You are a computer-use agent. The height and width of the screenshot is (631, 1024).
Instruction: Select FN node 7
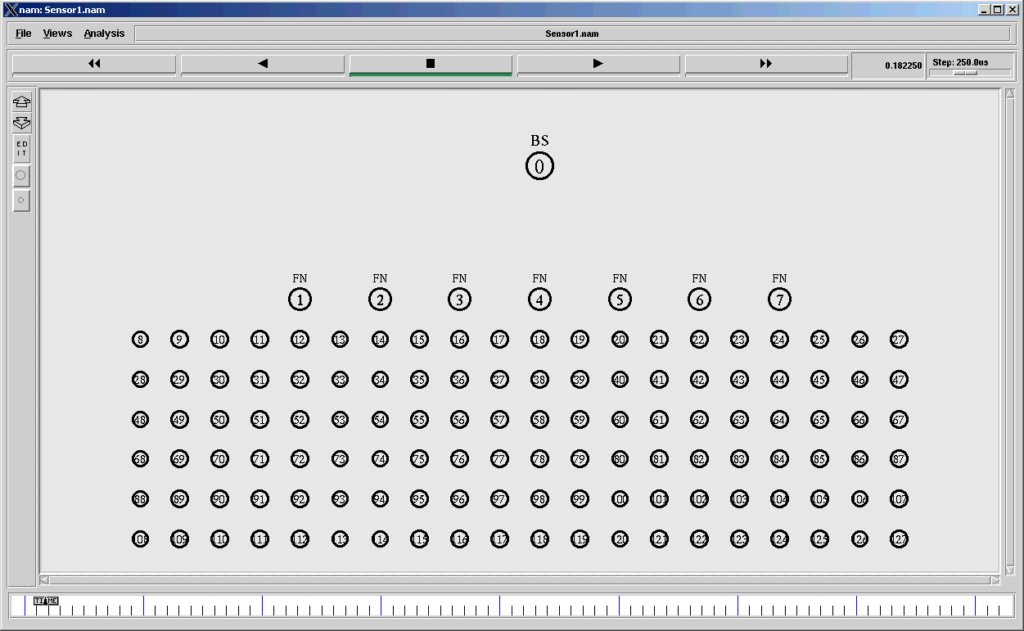click(x=780, y=300)
